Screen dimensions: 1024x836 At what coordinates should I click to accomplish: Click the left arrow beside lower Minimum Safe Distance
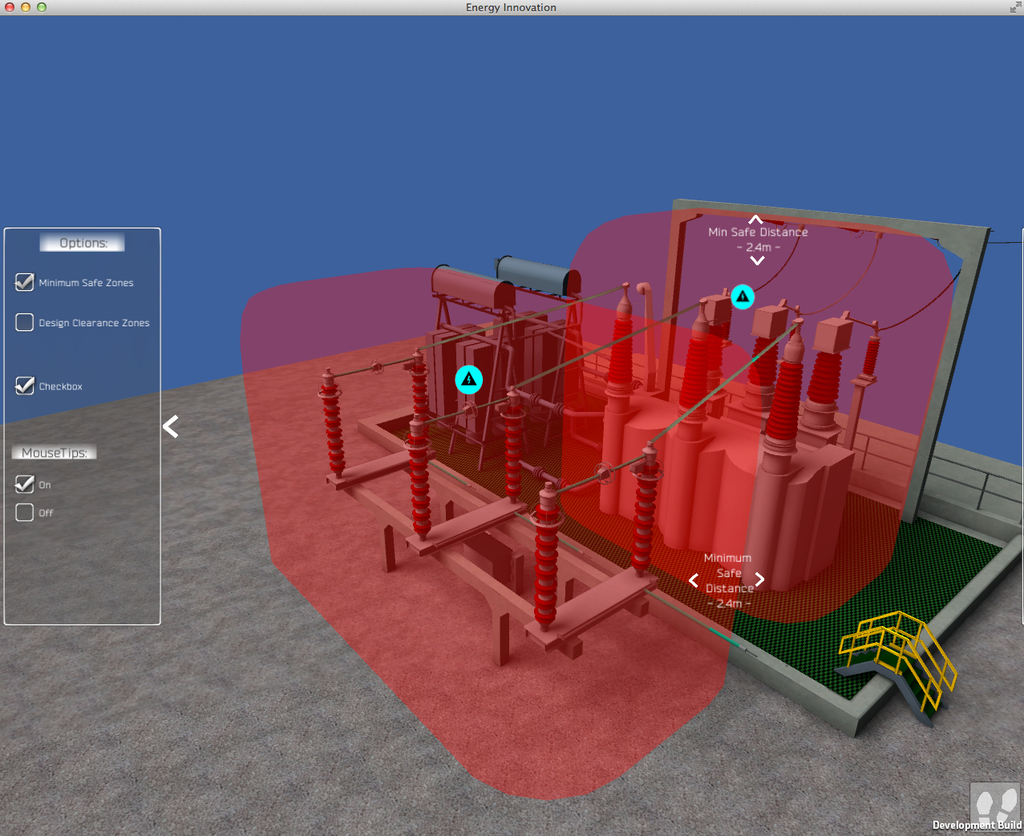[x=694, y=580]
